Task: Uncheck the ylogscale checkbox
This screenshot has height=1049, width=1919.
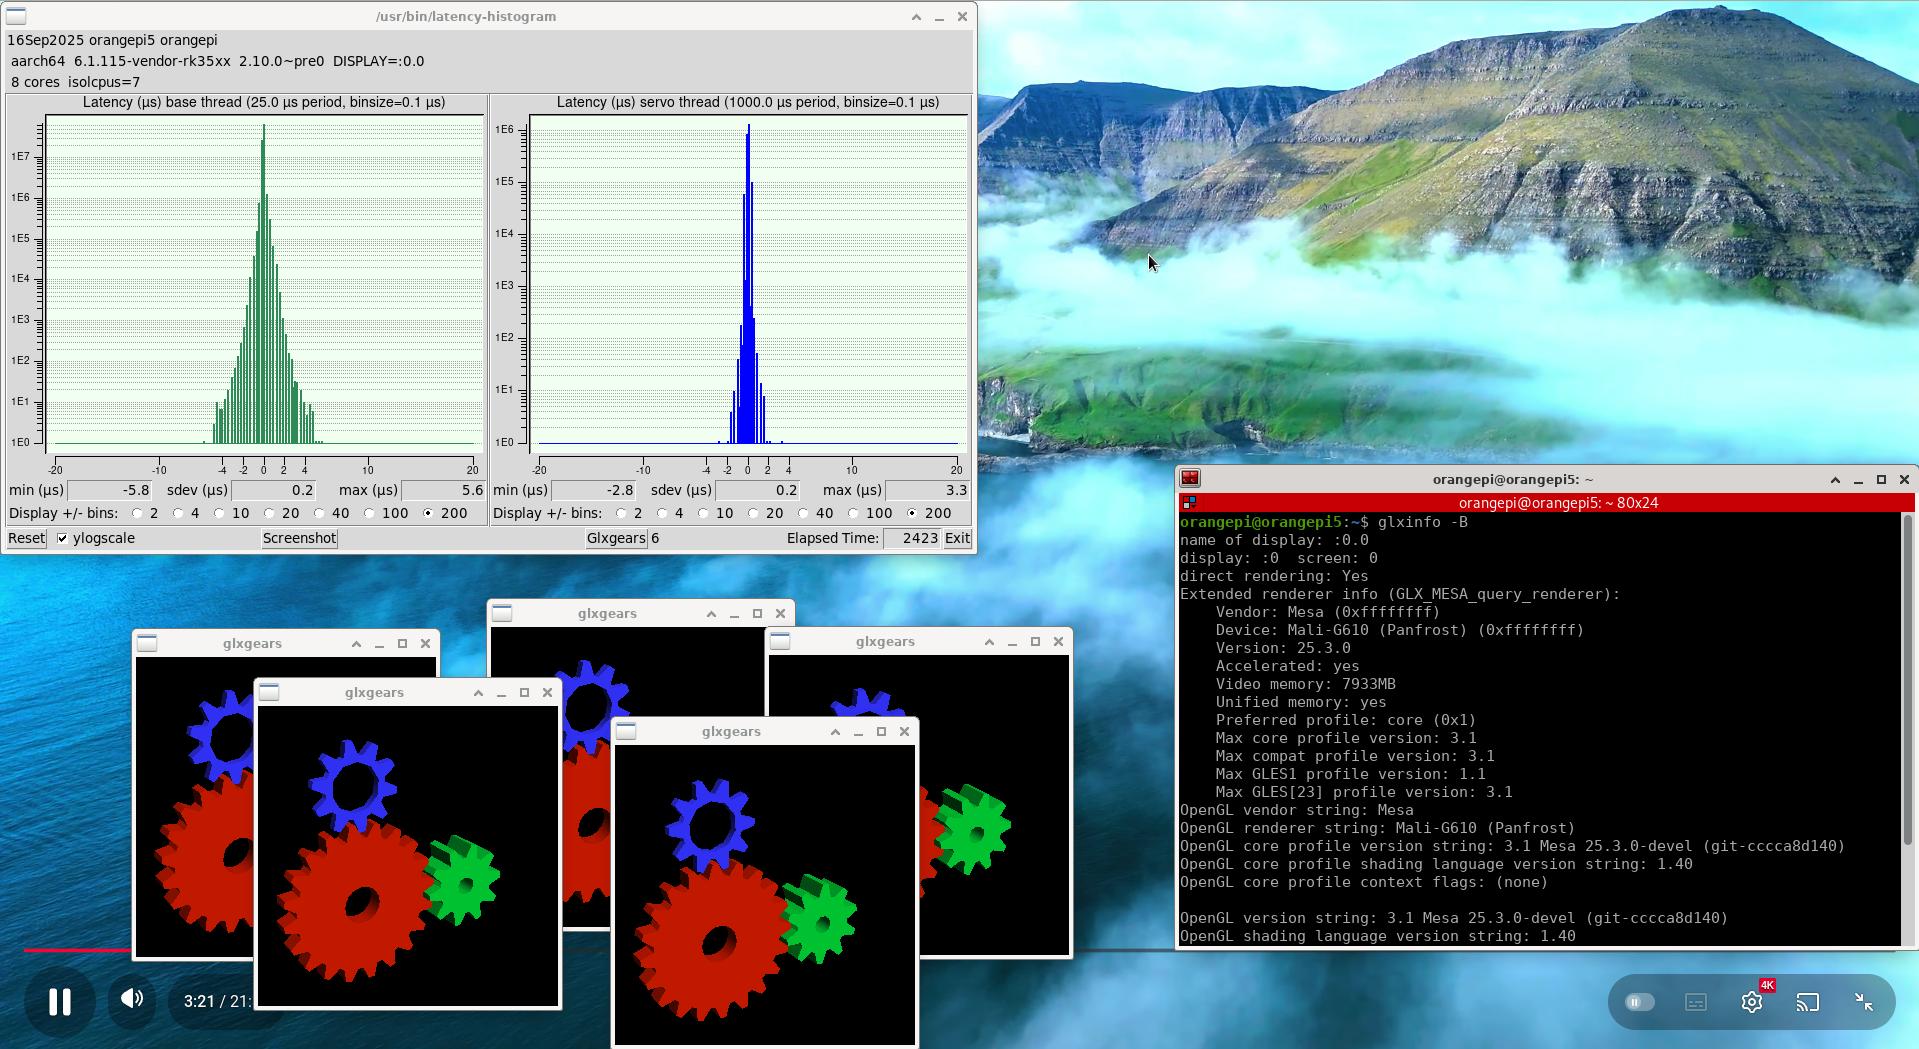Action: (x=63, y=539)
